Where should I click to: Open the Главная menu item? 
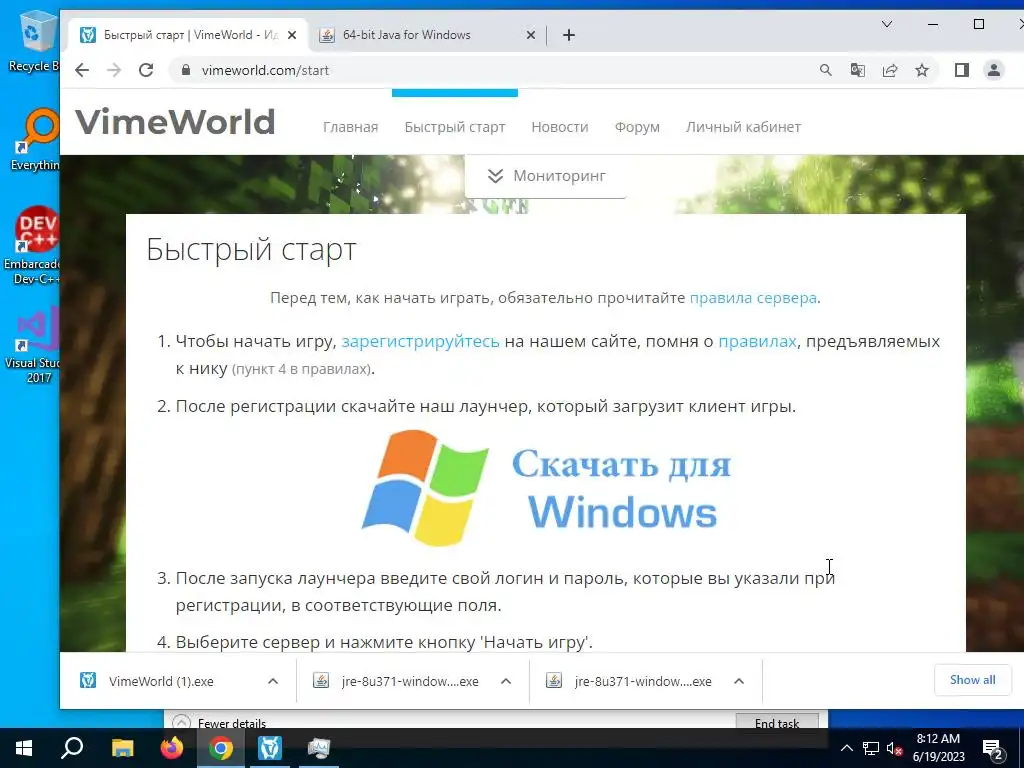point(351,127)
